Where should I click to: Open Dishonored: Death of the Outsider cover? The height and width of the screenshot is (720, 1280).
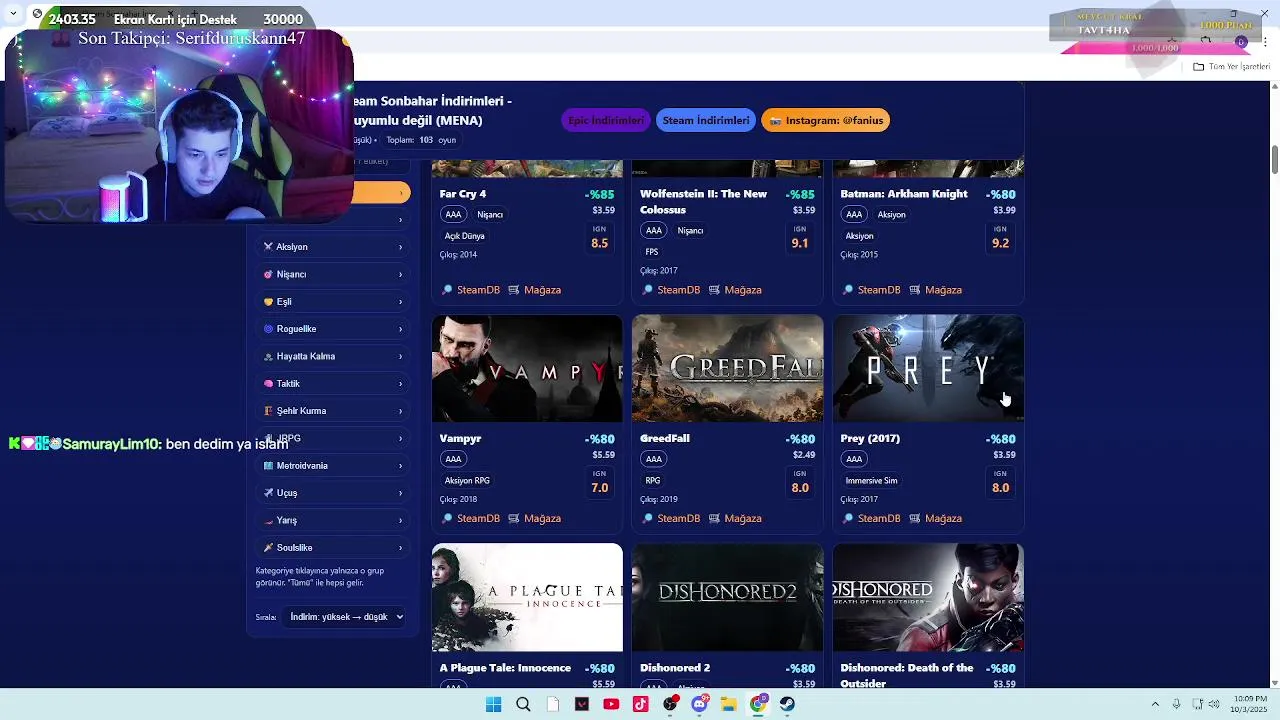[x=928, y=597]
